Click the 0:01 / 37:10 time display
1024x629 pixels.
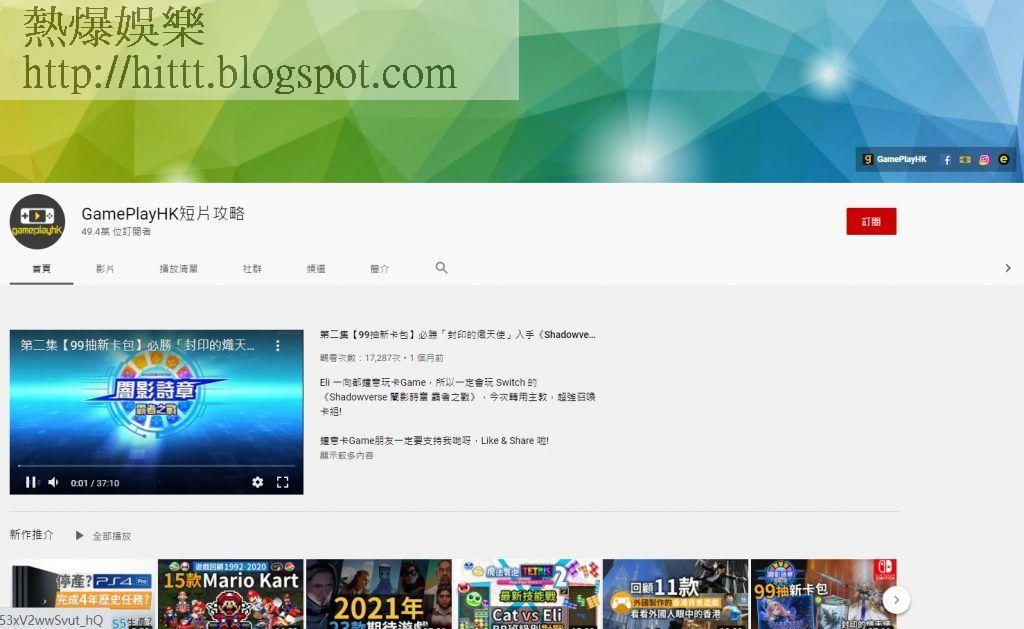pos(95,483)
